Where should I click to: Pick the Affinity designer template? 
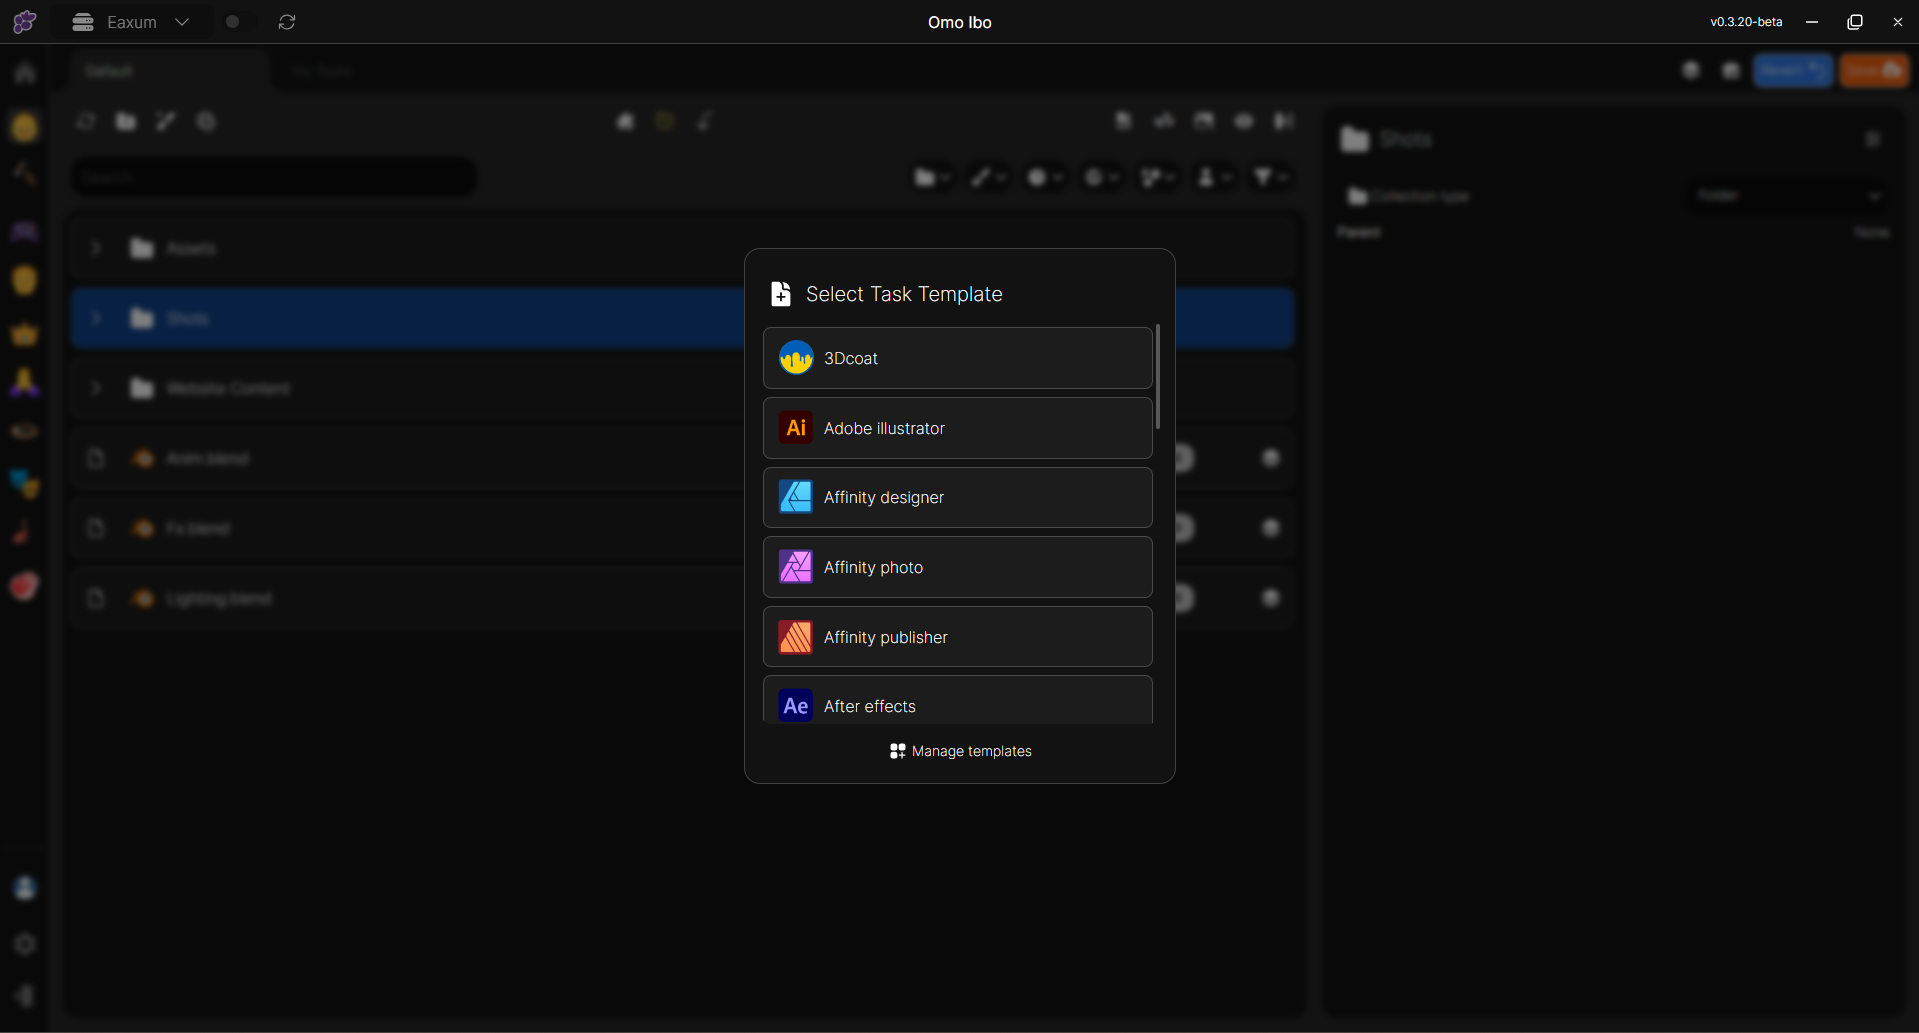click(957, 497)
